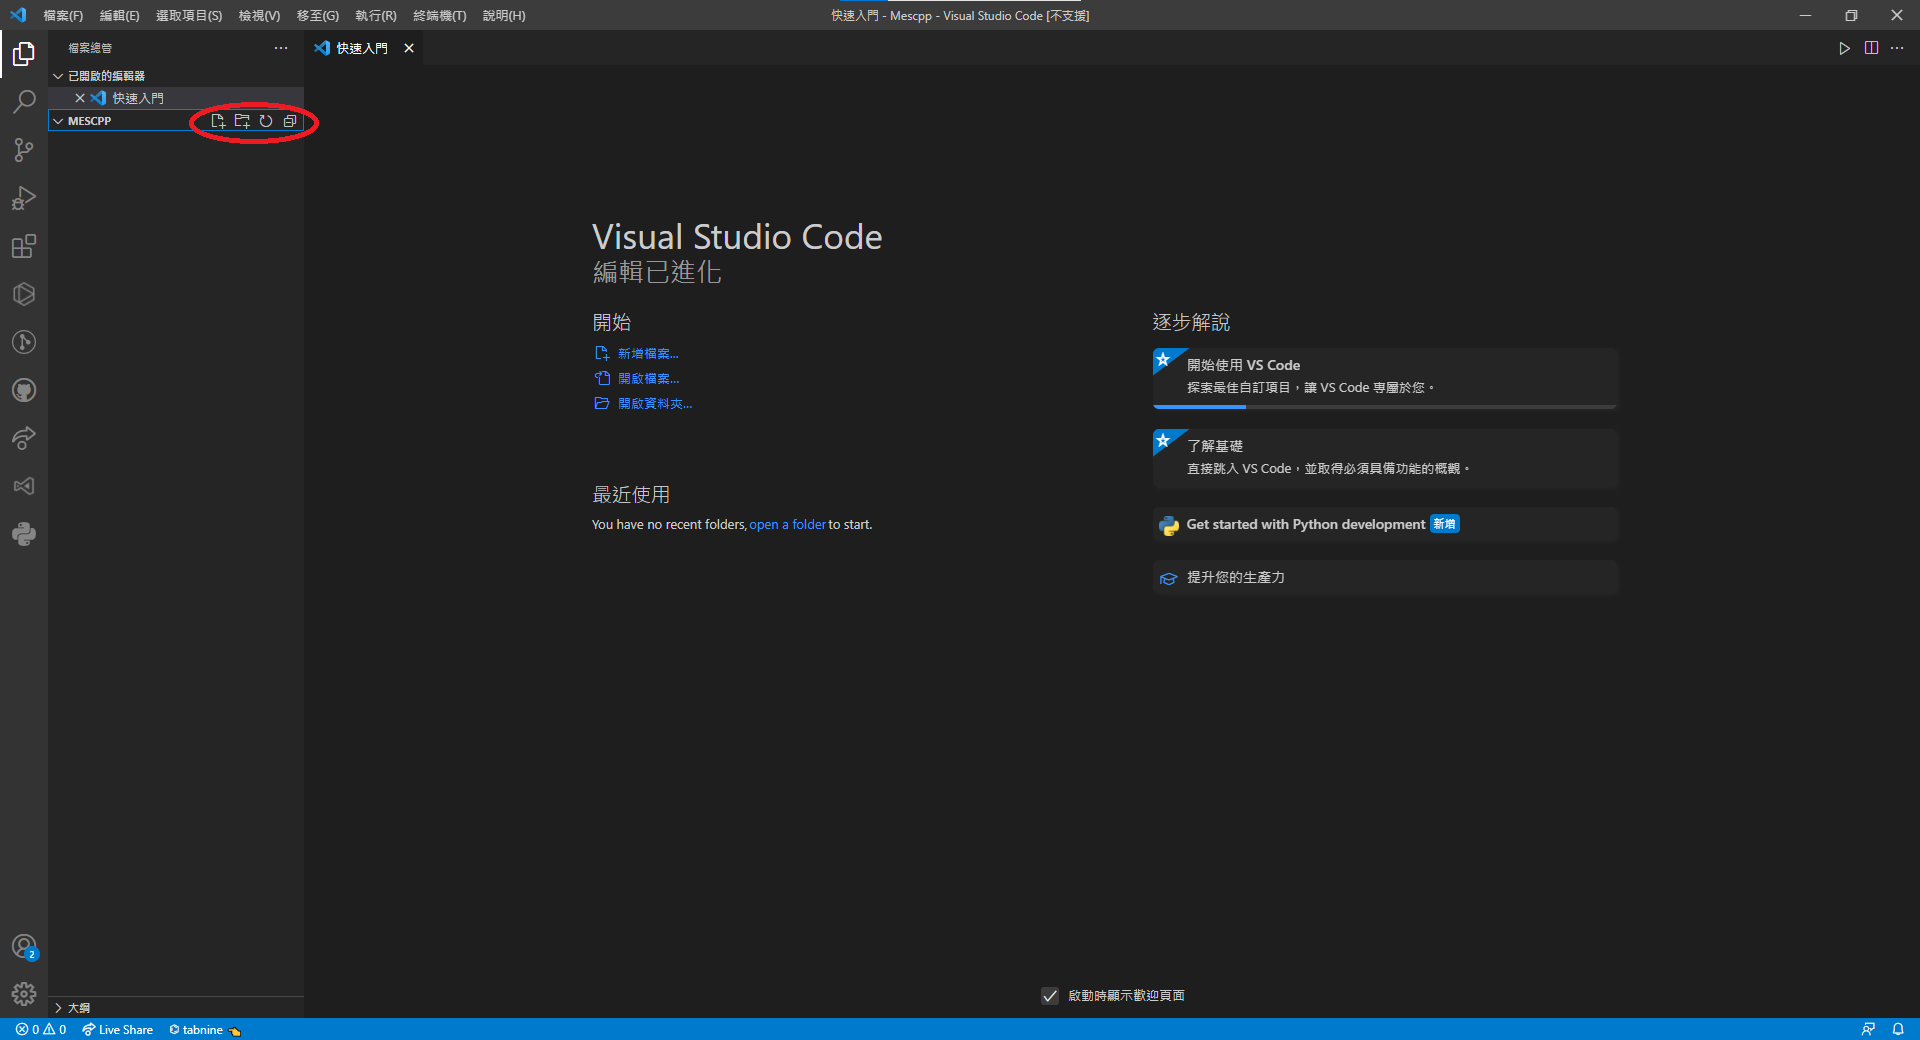Split the editor to the right
This screenshot has width=1920, height=1040.
[1871, 48]
